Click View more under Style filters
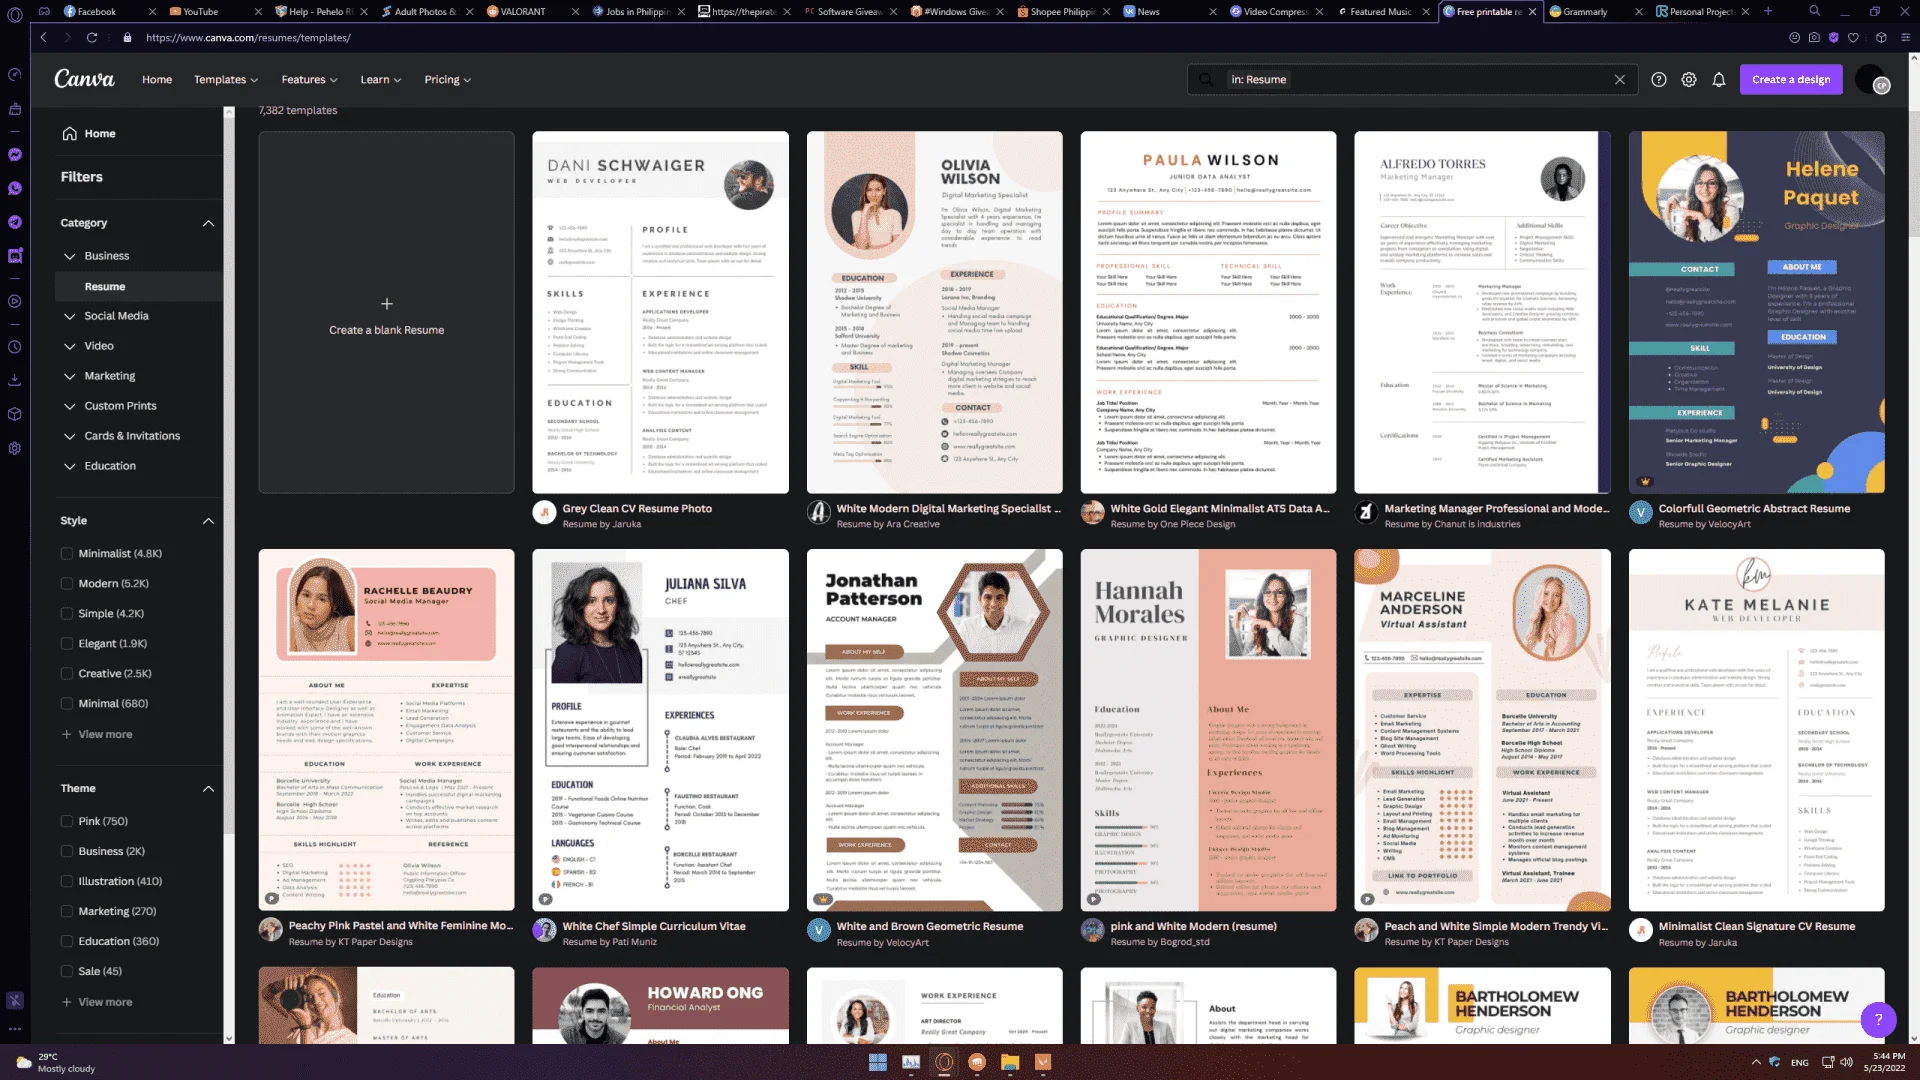 [x=97, y=734]
